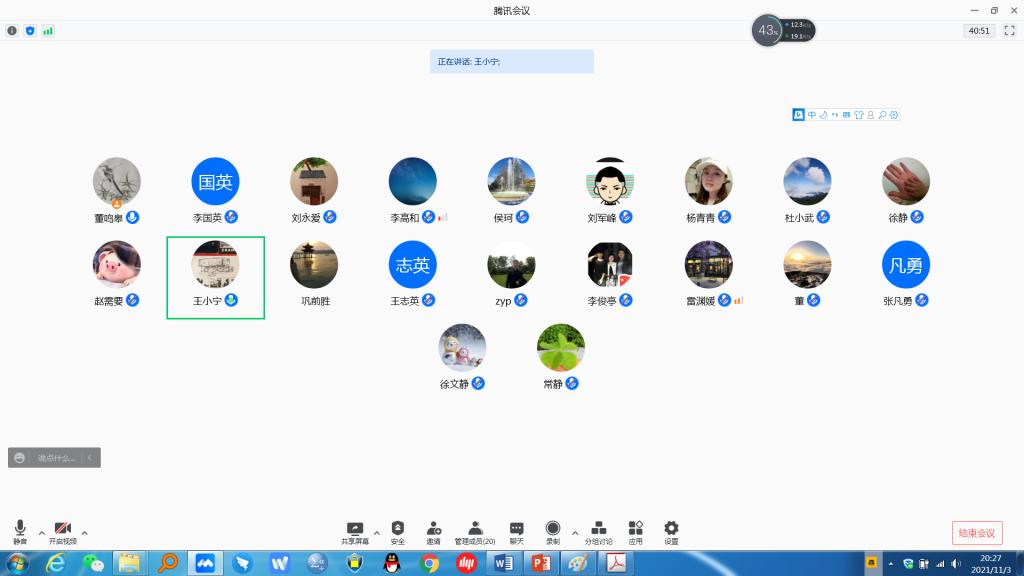The height and width of the screenshot is (576, 1024).
Task: Open Breakout Rooms (分组讨论) icon
Action: (x=598, y=531)
